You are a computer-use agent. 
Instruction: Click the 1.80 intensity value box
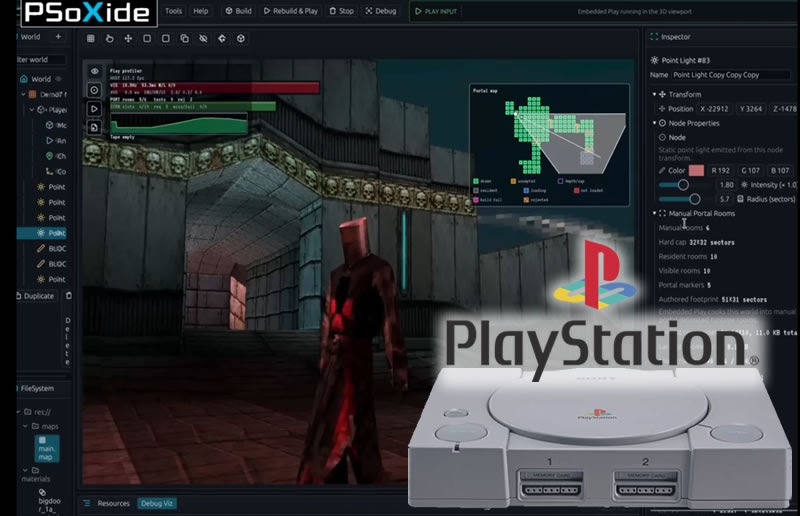726,185
